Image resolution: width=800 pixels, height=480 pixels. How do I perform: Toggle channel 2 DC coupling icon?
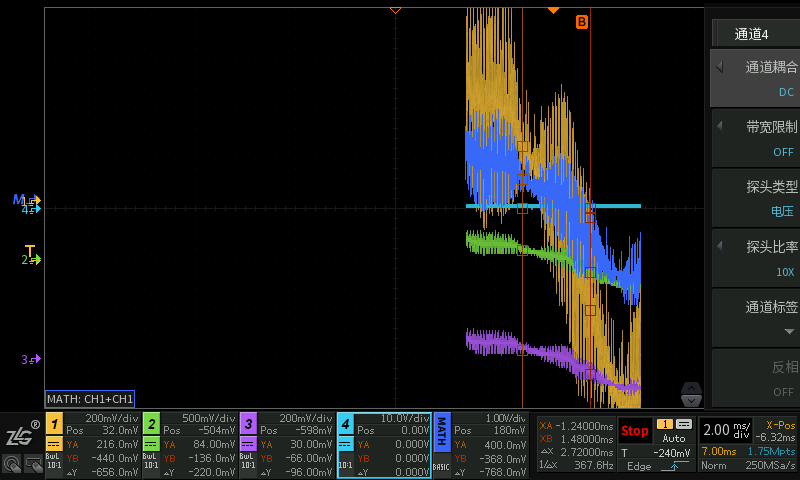point(152,444)
